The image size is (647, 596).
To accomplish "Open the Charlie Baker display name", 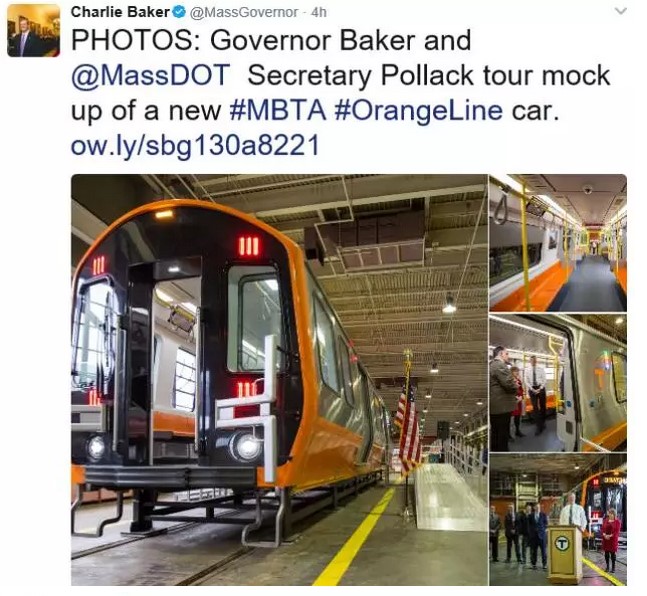I will (120, 12).
